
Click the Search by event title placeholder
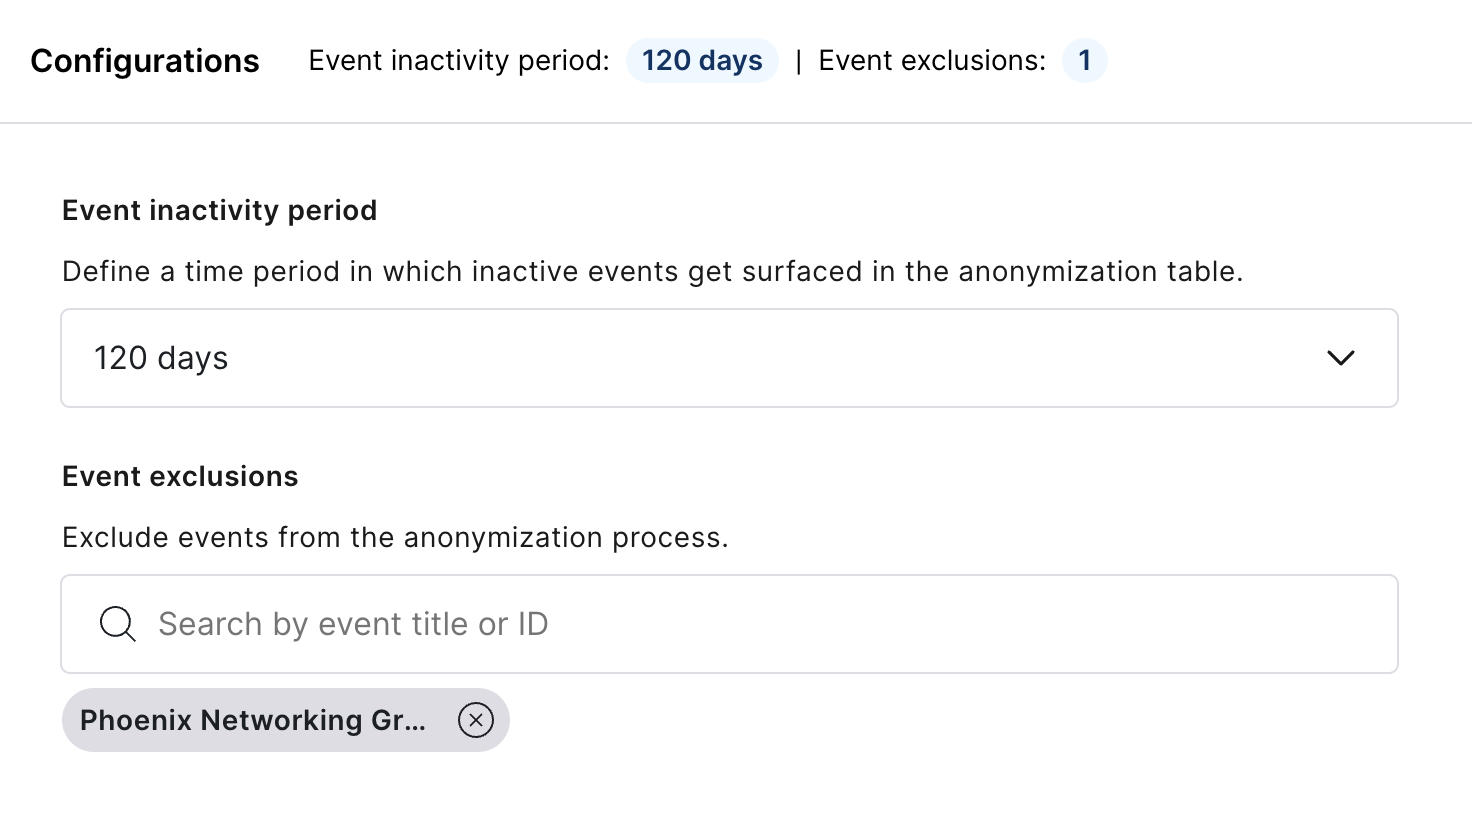point(353,624)
